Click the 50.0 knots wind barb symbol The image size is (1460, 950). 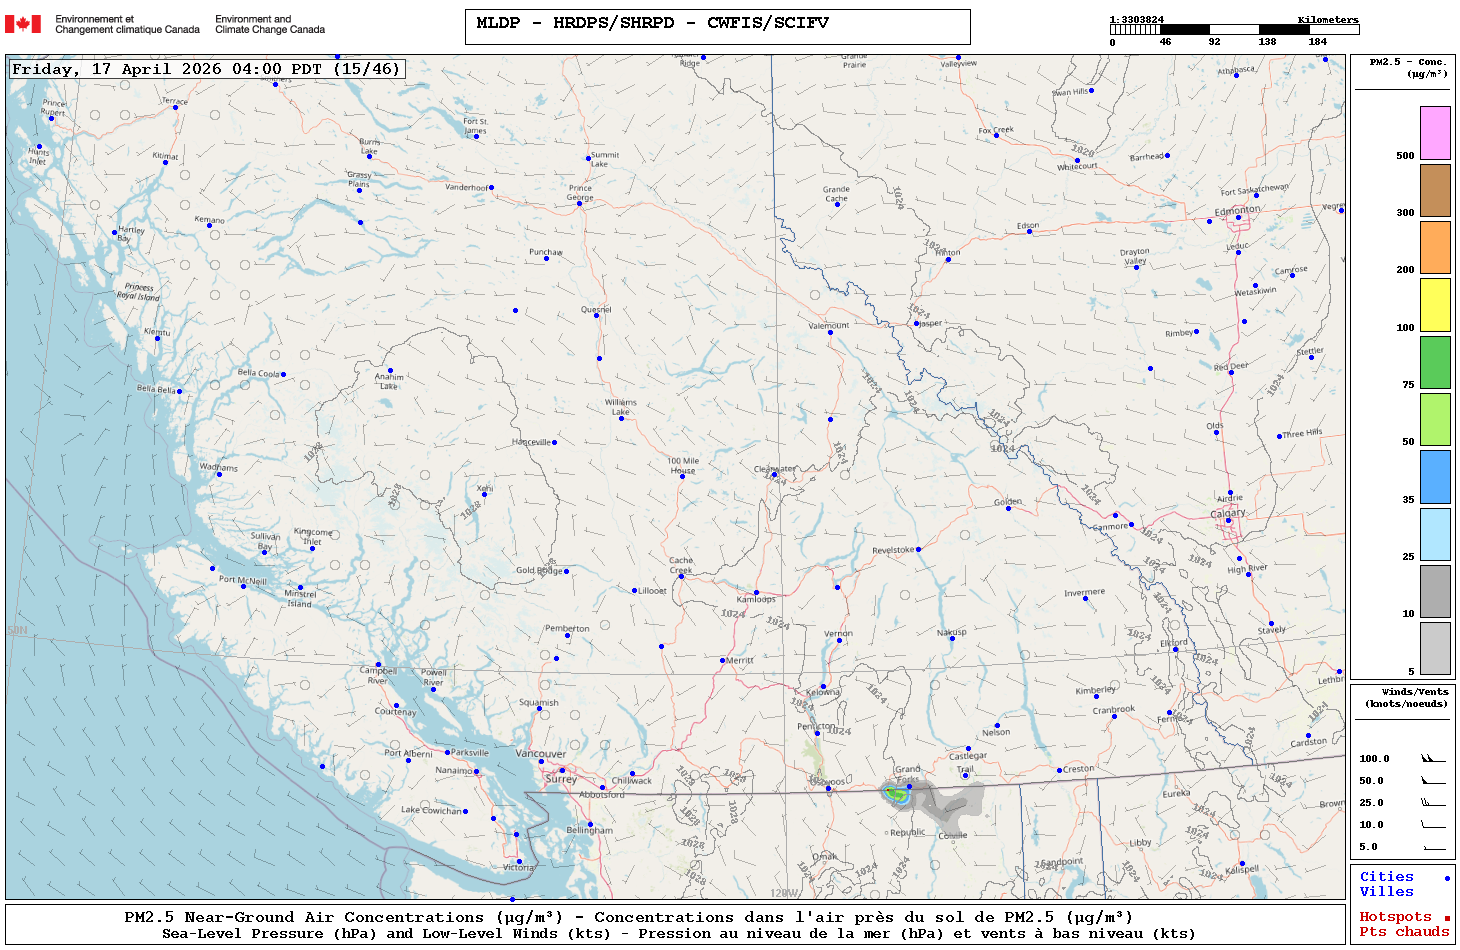point(1433,781)
